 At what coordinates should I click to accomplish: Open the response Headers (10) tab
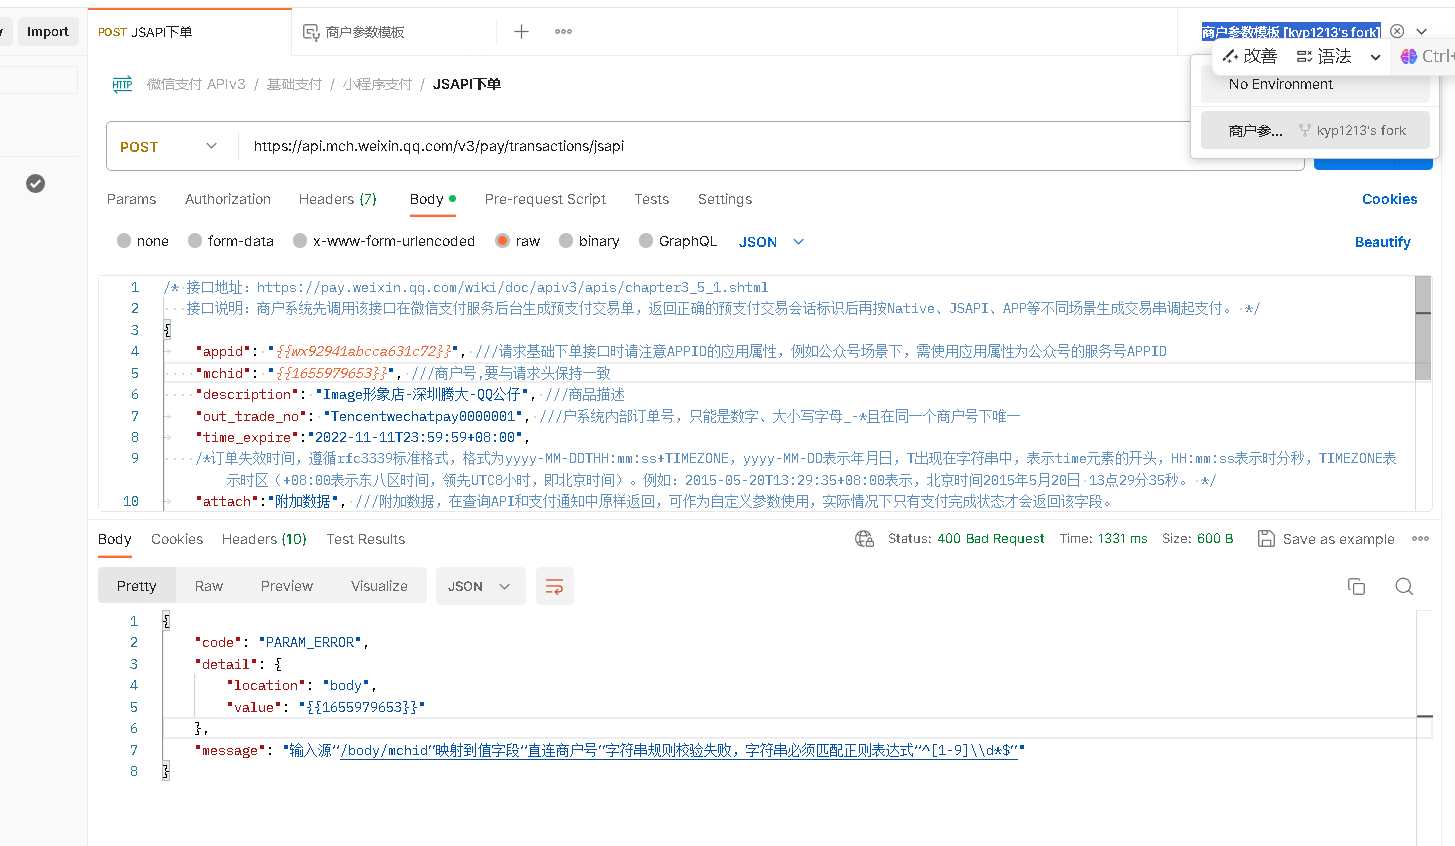pos(264,539)
